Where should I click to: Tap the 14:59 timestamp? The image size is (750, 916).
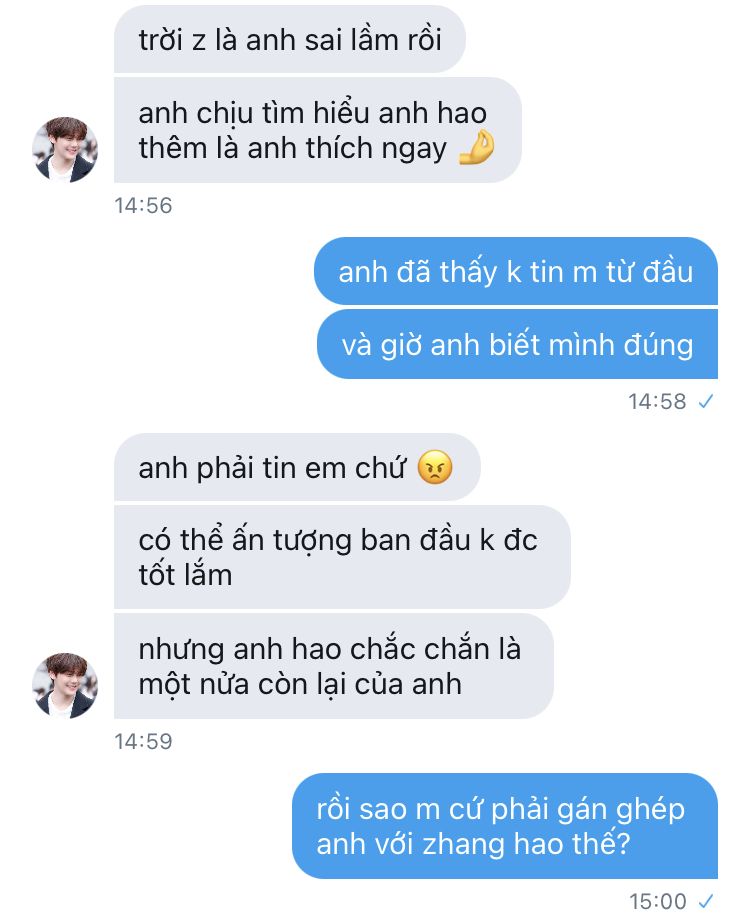(x=143, y=741)
